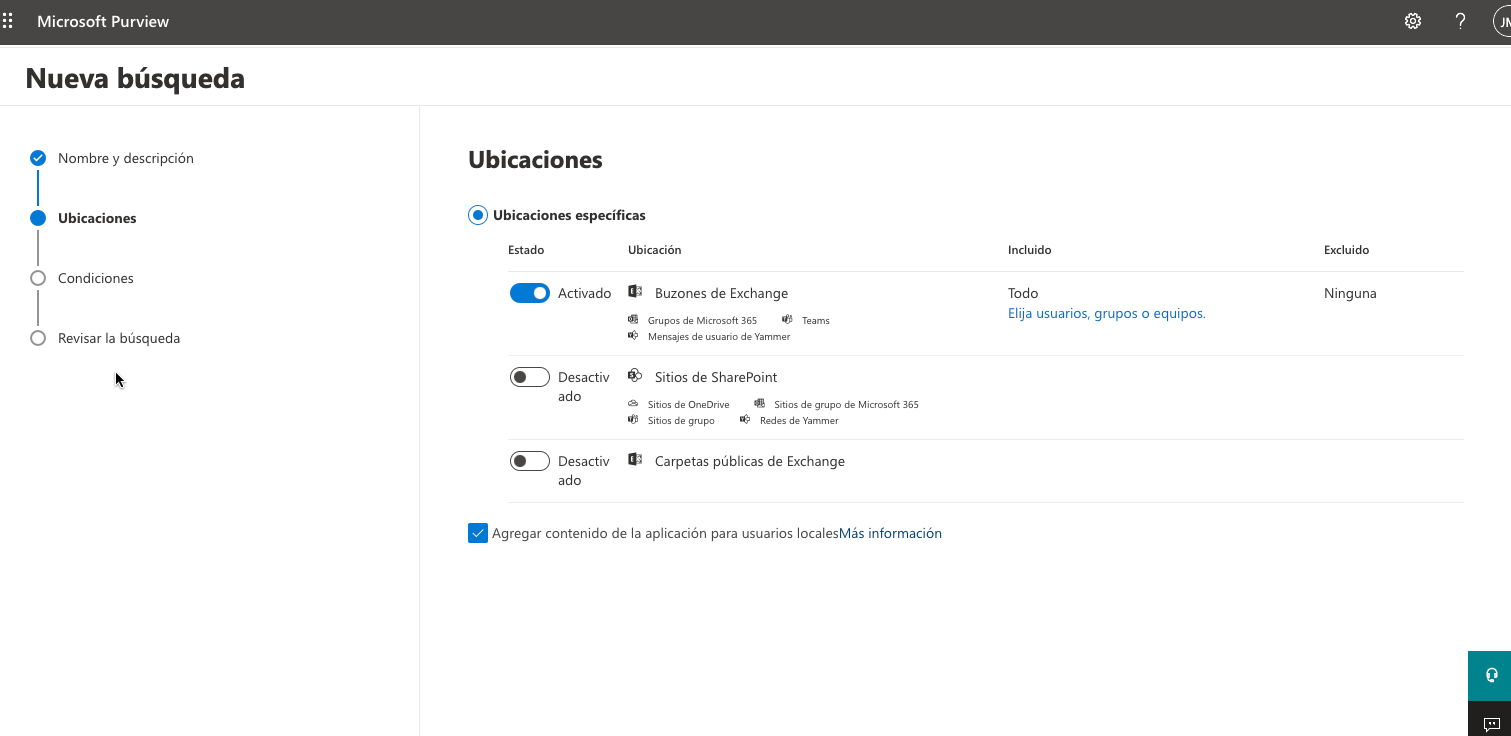The height and width of the screenshot is (736, 1511).
Task: Go to Nombre y descripción step
Action: (x=125, y=158)
